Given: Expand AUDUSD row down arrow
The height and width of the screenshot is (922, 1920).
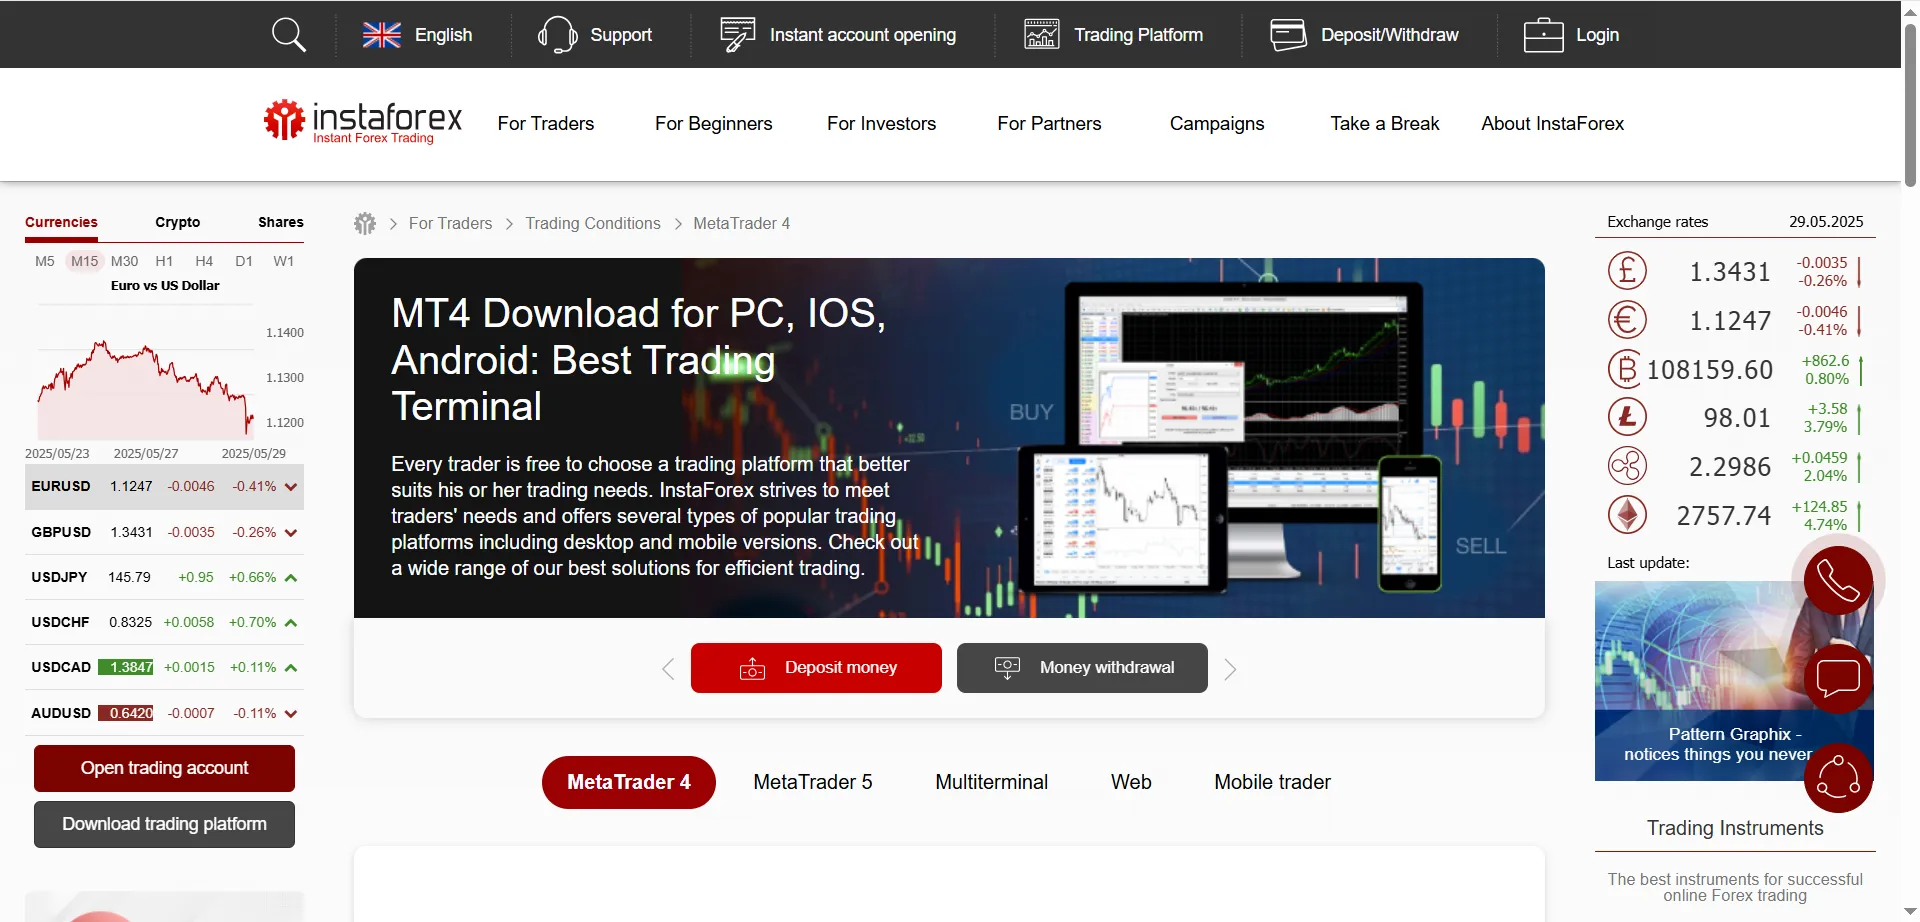Looking at the screenshot, I should [291, 714].
